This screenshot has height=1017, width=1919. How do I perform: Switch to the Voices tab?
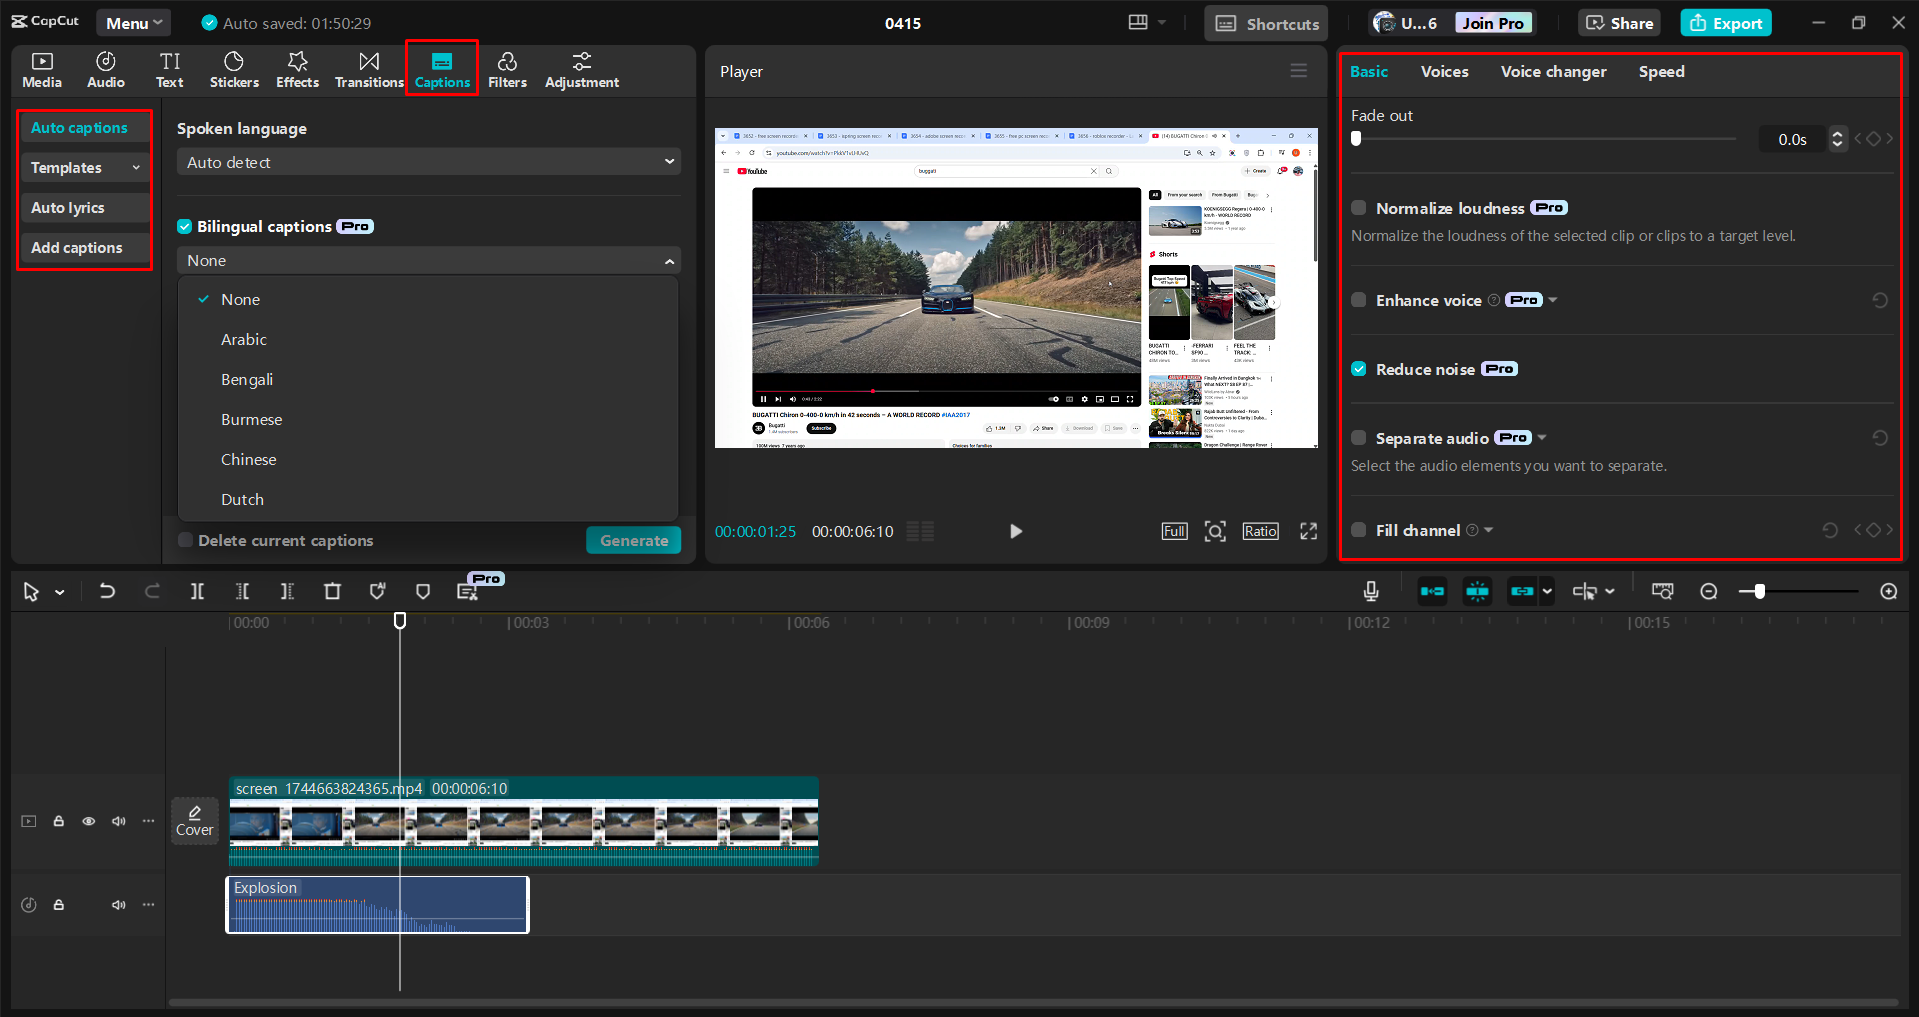pos(1443,71)
